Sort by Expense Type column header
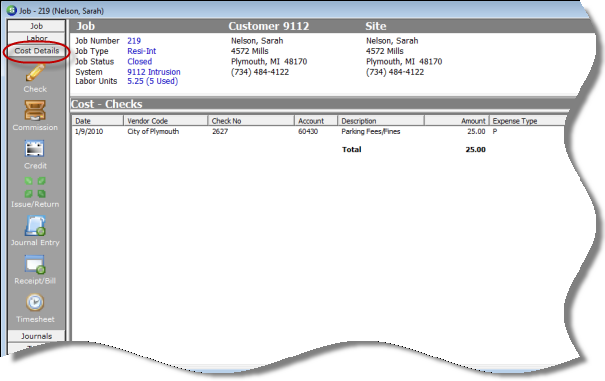 click(x=527, y=121)
